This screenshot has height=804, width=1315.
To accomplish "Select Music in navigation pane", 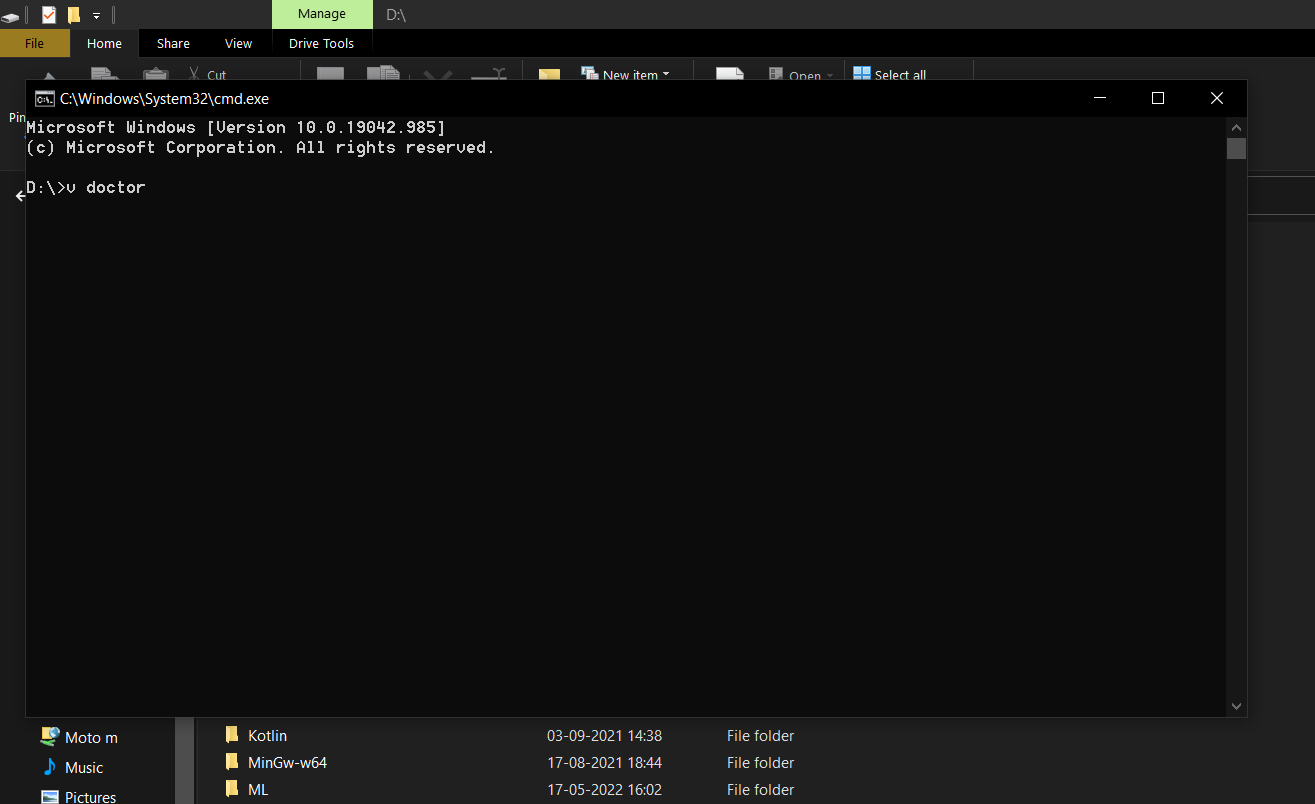I will (x=84, y=767).
